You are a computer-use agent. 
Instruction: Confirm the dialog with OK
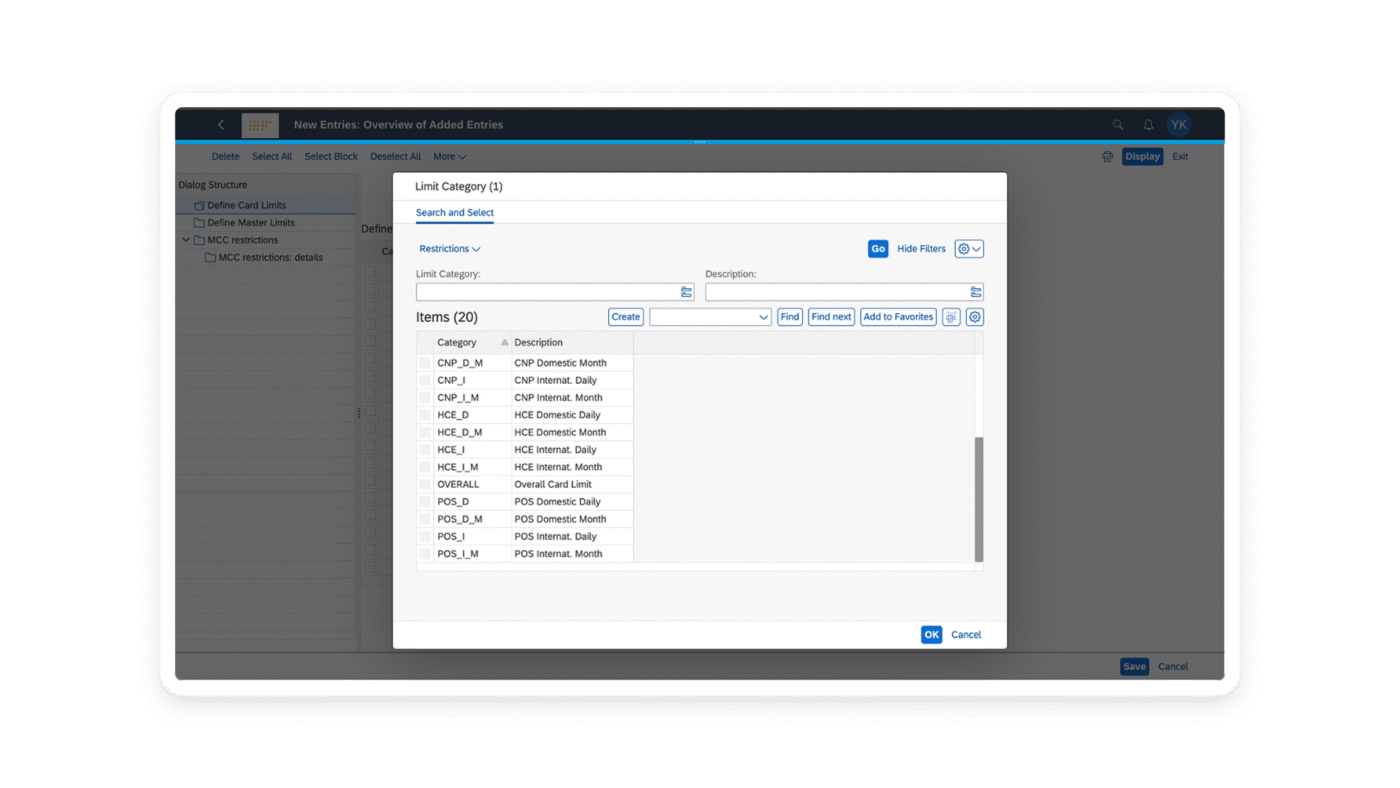tap(930, 634)
